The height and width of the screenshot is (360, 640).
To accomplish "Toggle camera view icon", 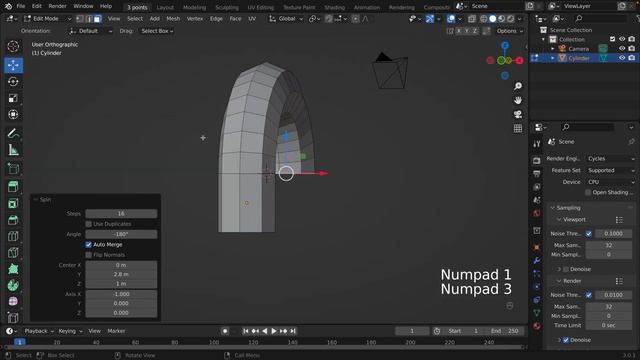I will pyautogui.click(x=518, y=114).
